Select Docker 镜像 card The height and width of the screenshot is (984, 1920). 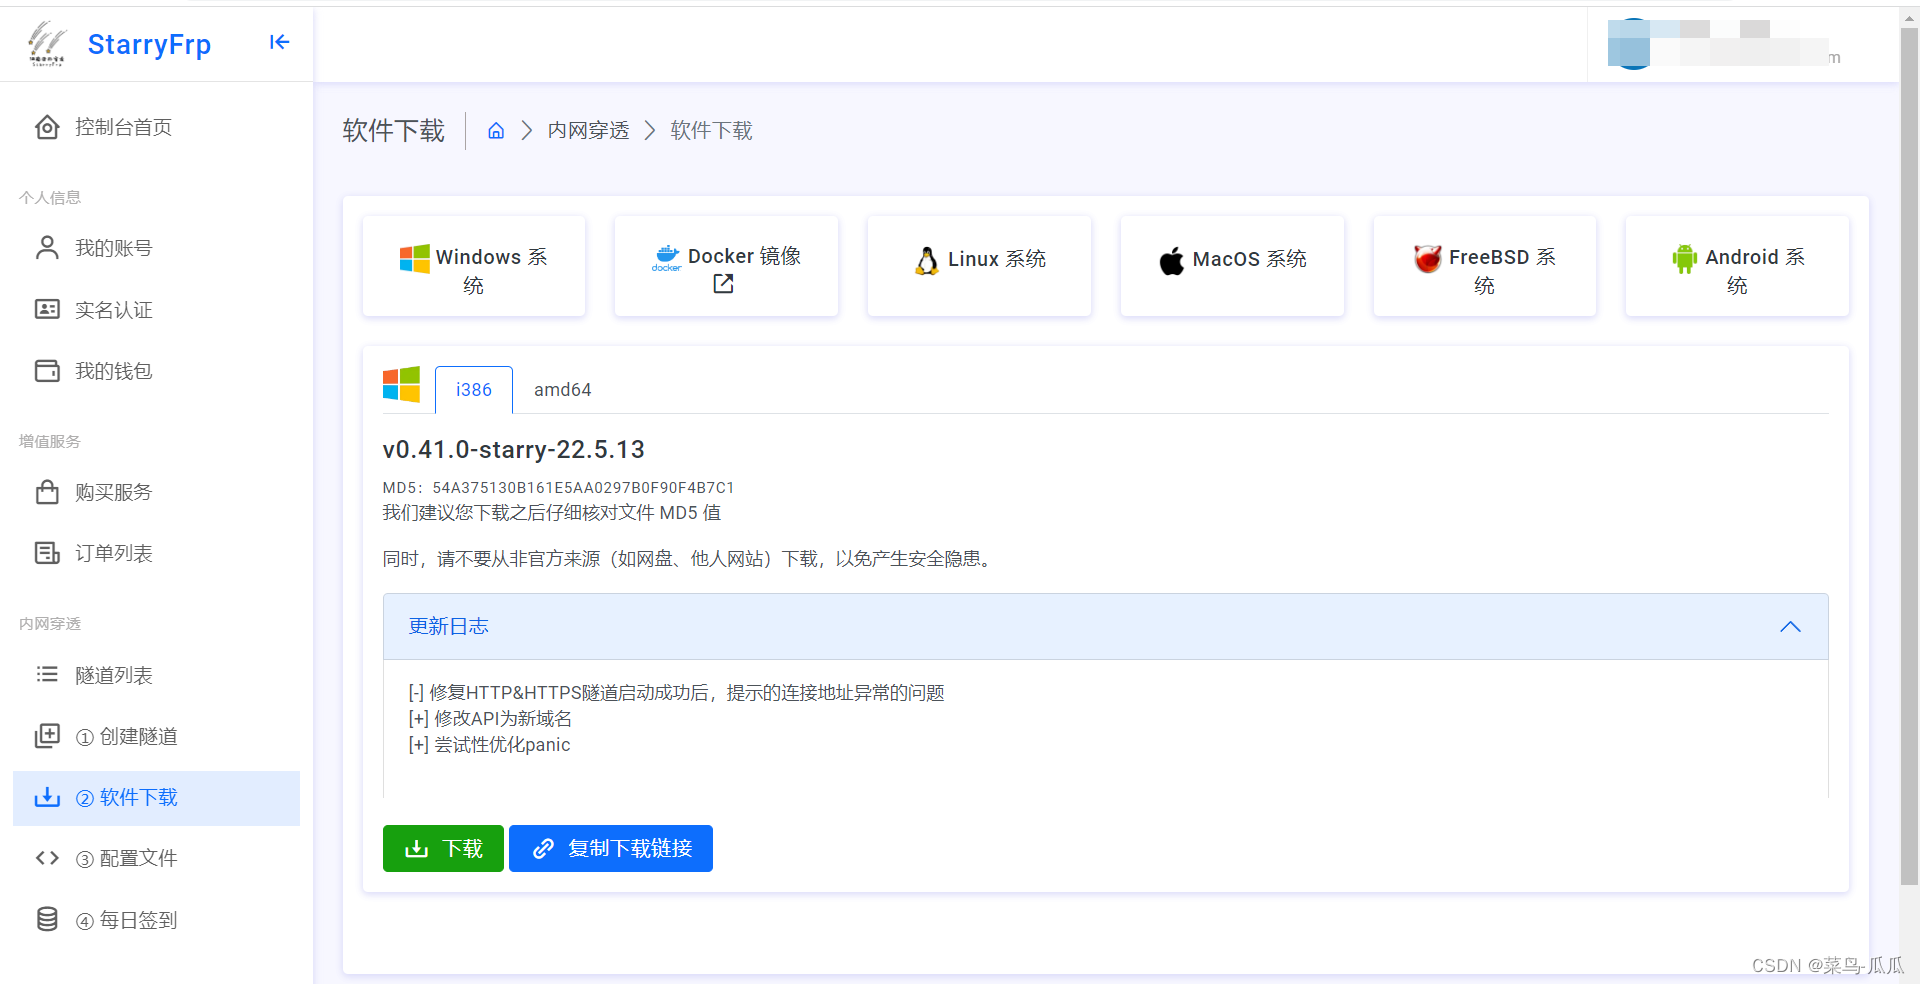(726, 267)
